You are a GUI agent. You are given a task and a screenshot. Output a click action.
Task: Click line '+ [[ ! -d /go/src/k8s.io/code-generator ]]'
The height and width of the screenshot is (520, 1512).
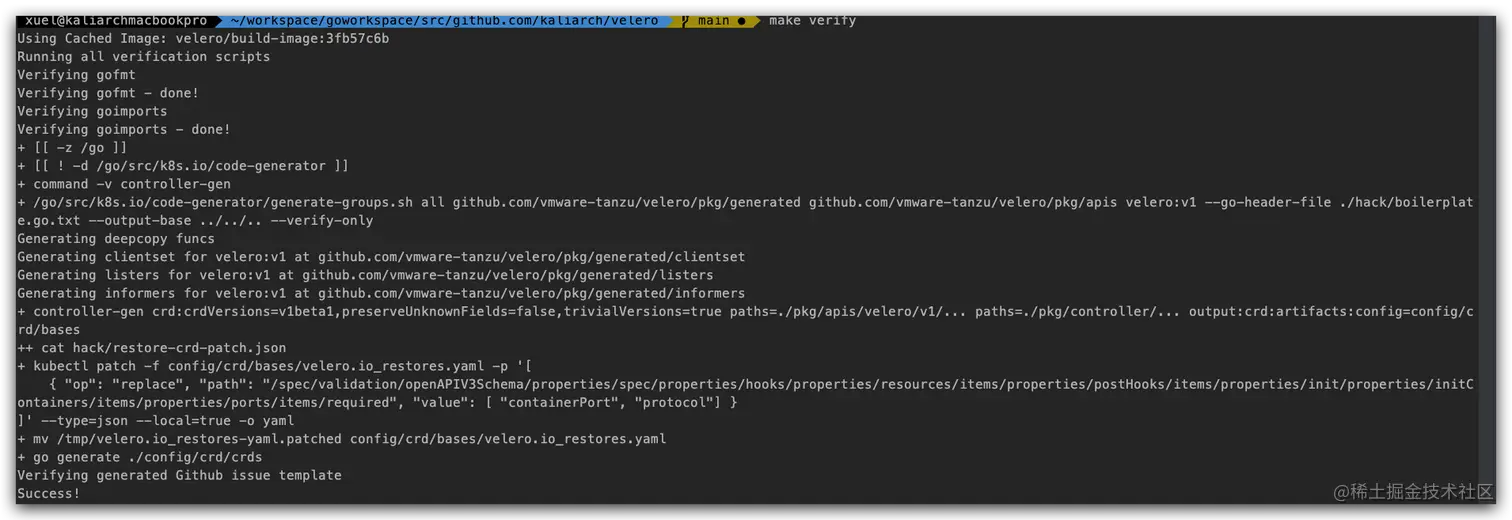click(x=183, y=166)
